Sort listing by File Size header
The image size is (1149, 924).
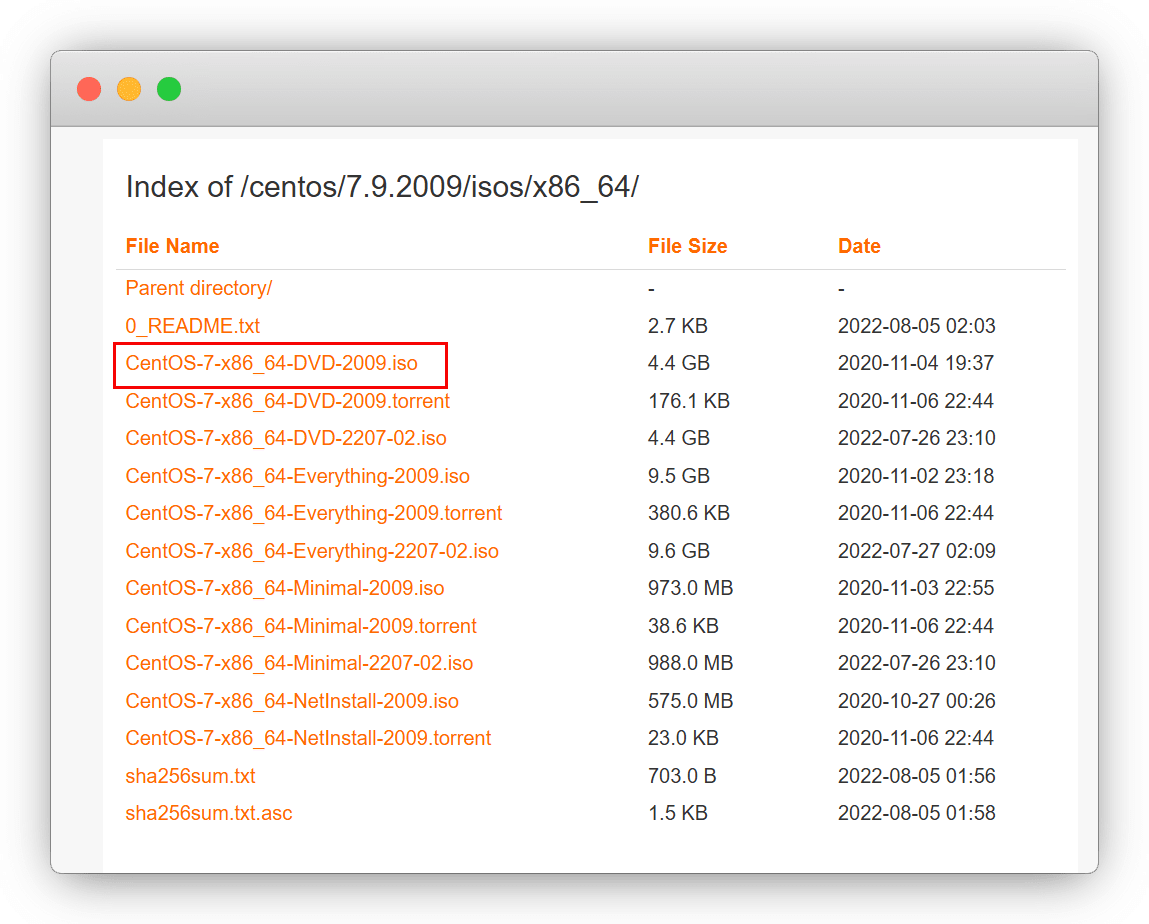(x=687, y=246)
